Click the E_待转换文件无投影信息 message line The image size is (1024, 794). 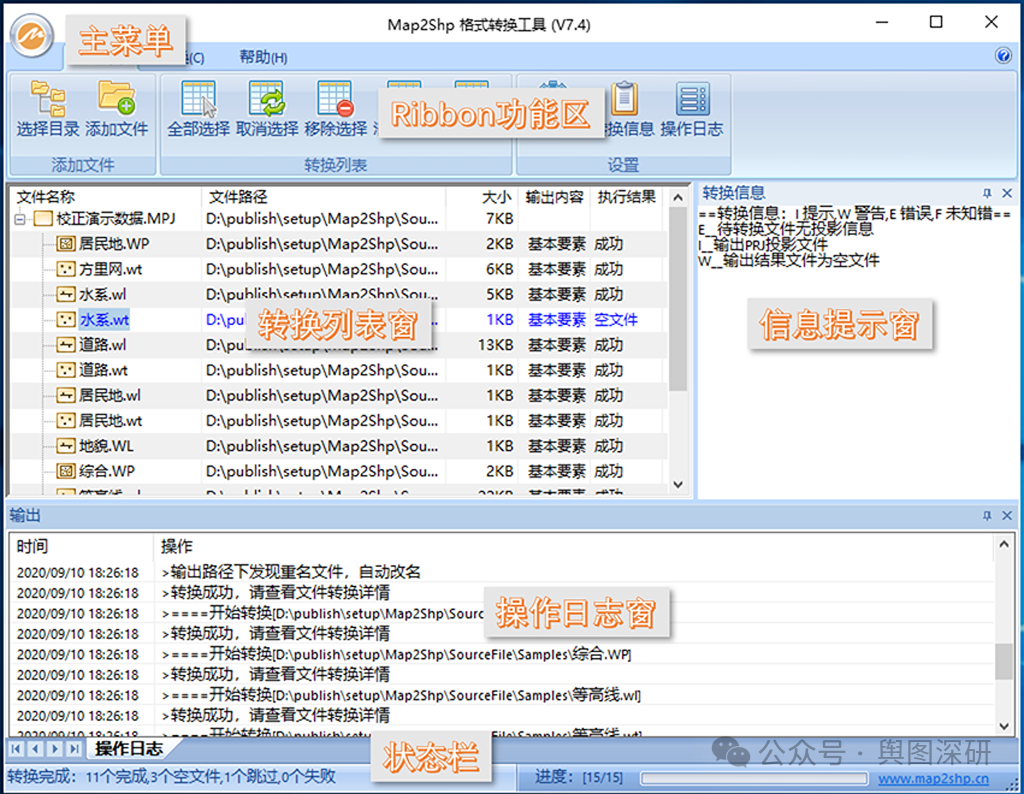point(786,229)
